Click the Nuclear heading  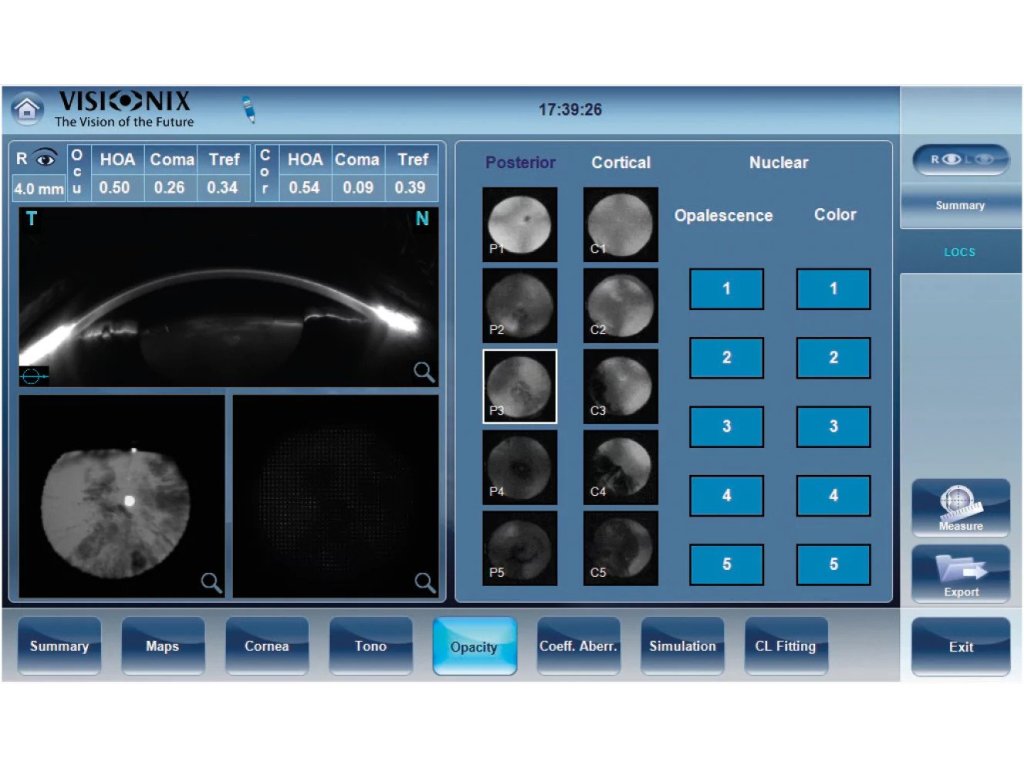coord(778,163)
